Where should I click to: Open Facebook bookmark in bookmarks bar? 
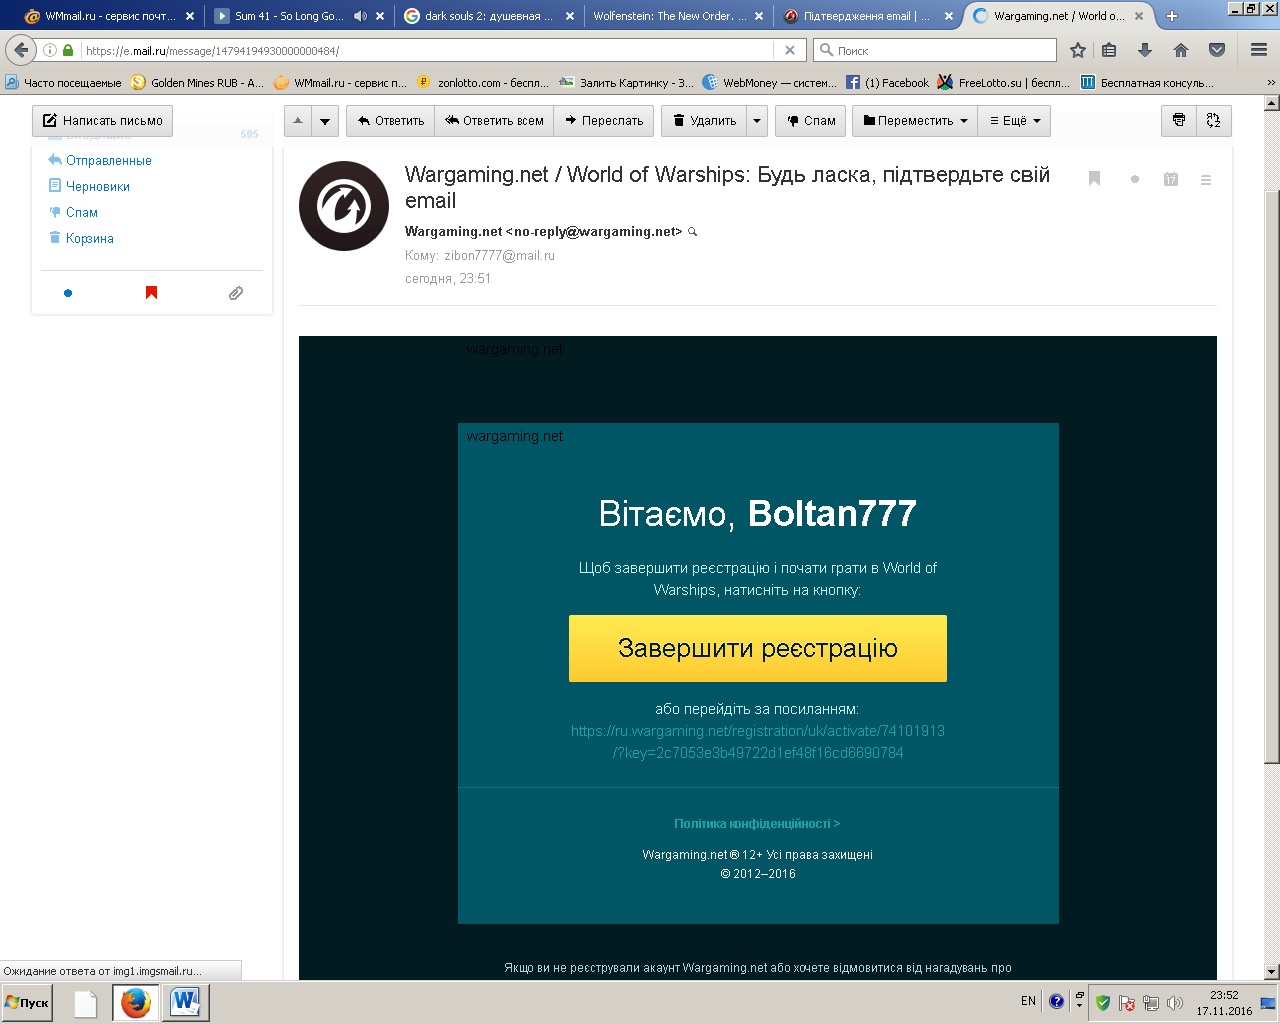pos(887,82)
